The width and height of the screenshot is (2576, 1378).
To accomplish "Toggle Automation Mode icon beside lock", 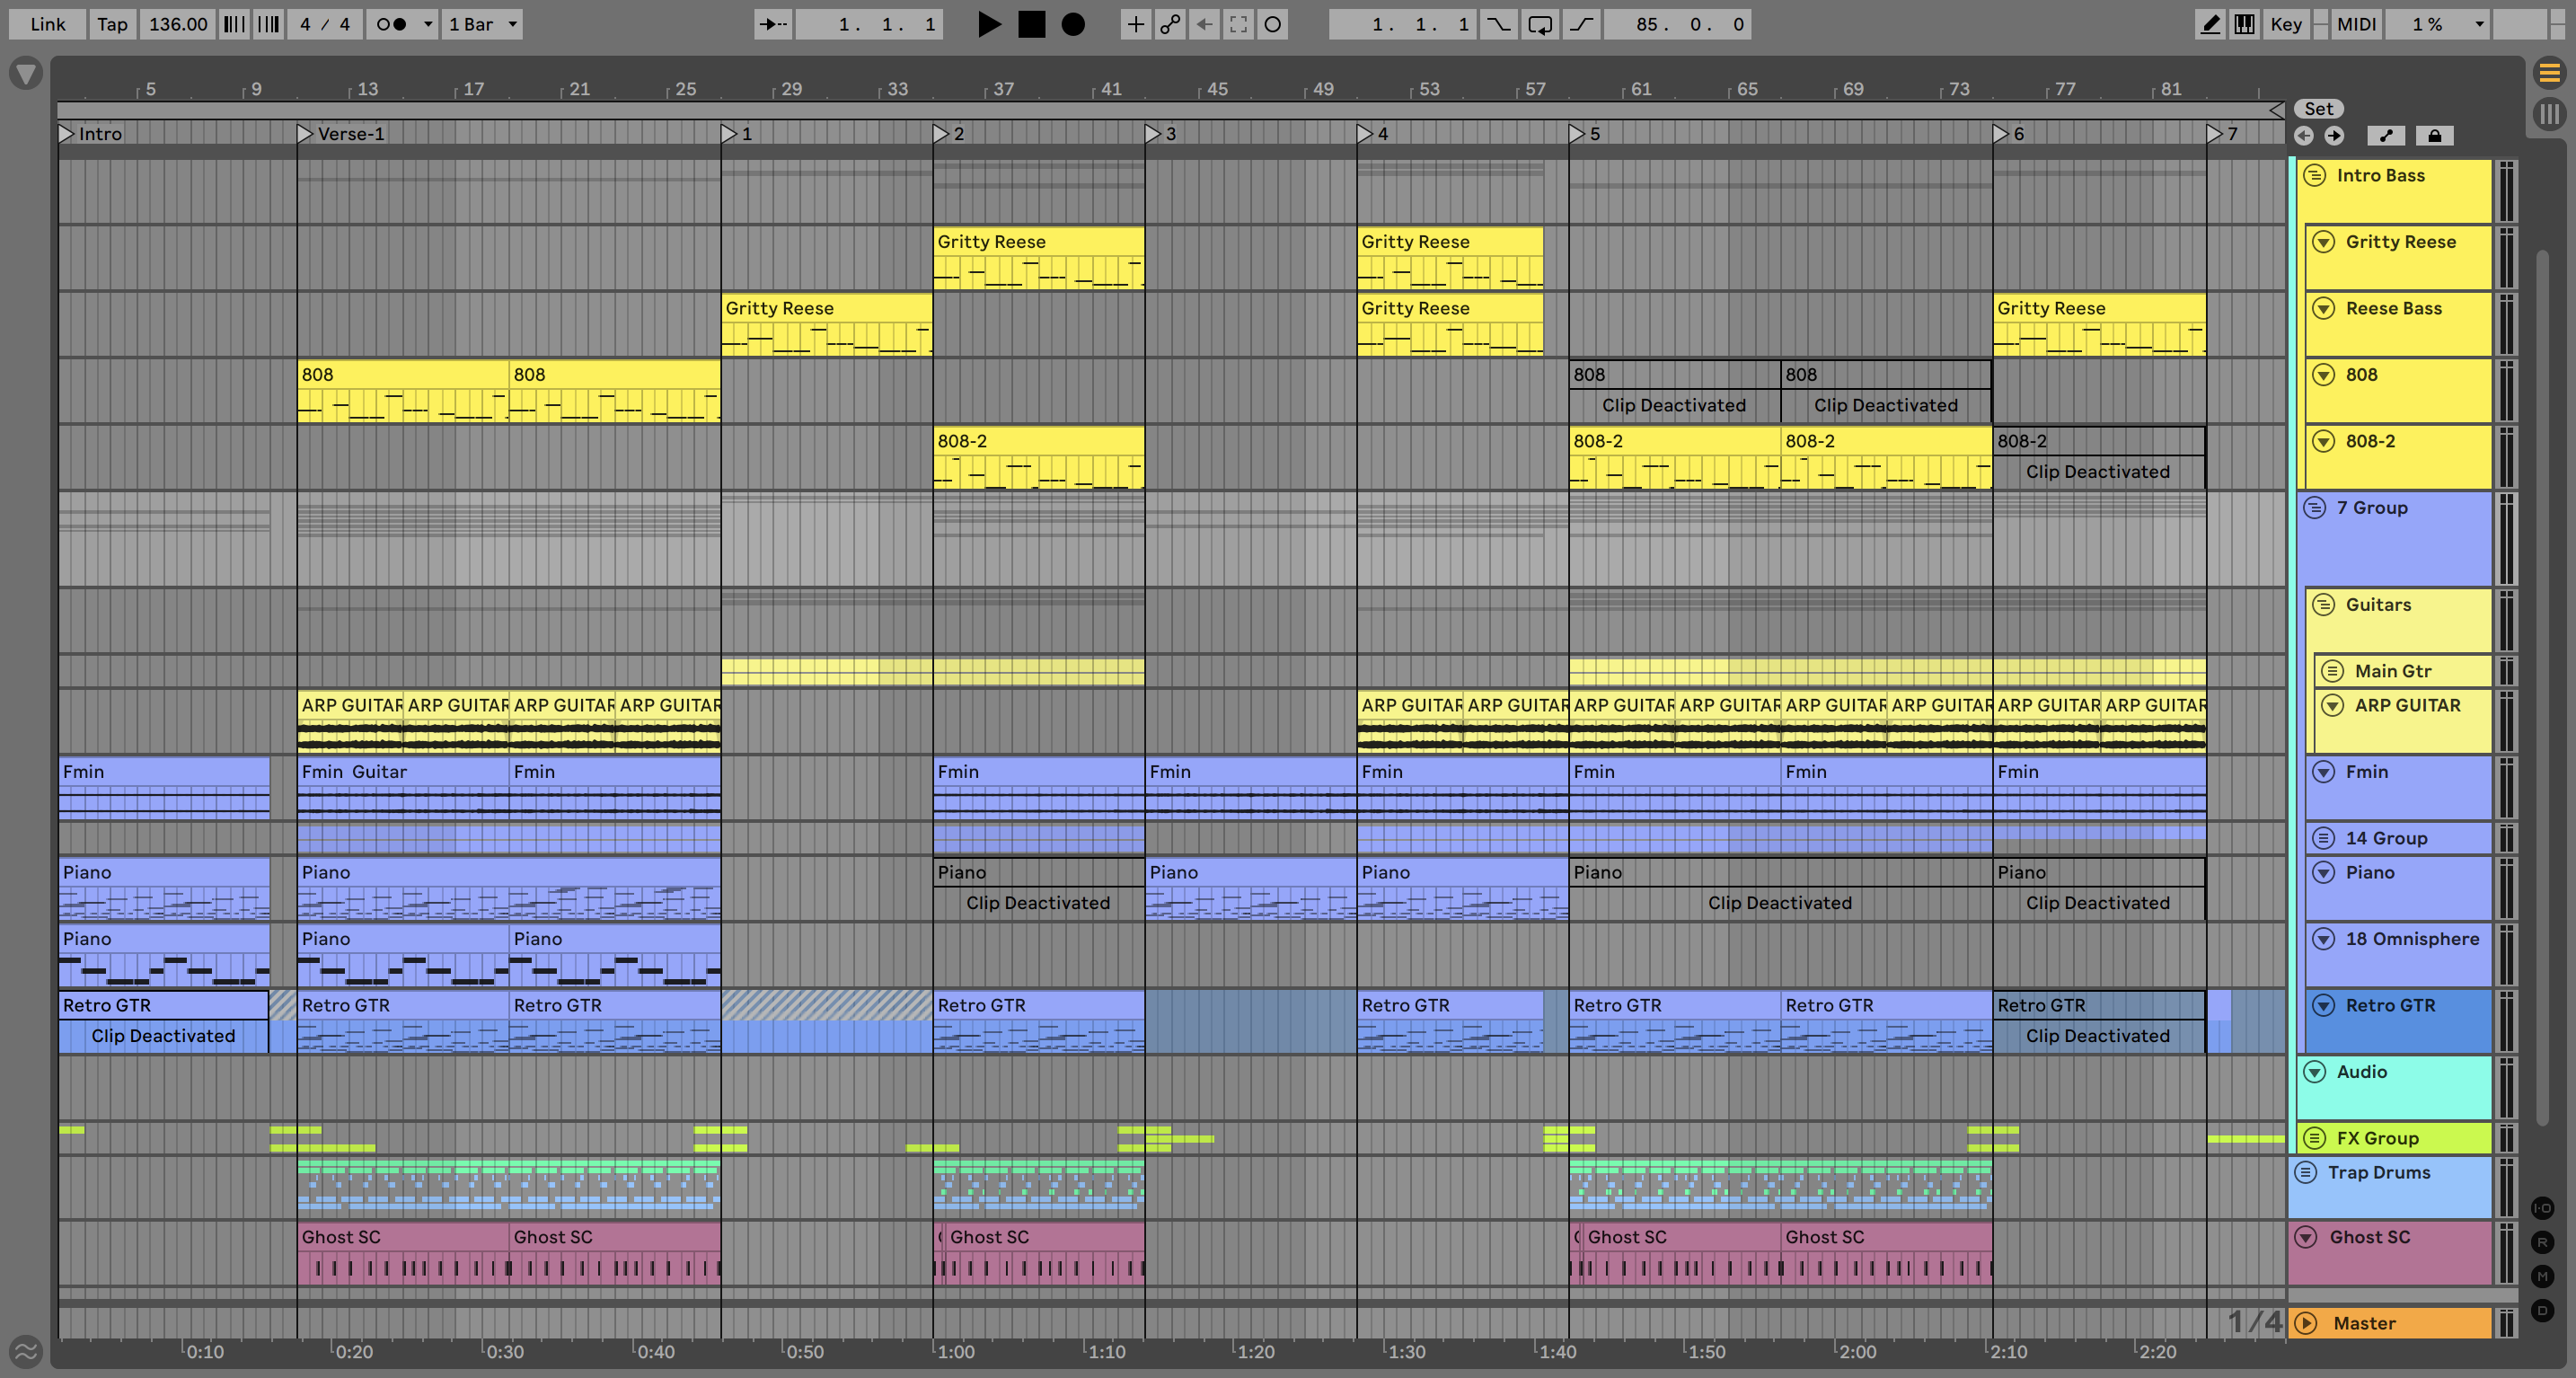I will tap(2386, 136).
